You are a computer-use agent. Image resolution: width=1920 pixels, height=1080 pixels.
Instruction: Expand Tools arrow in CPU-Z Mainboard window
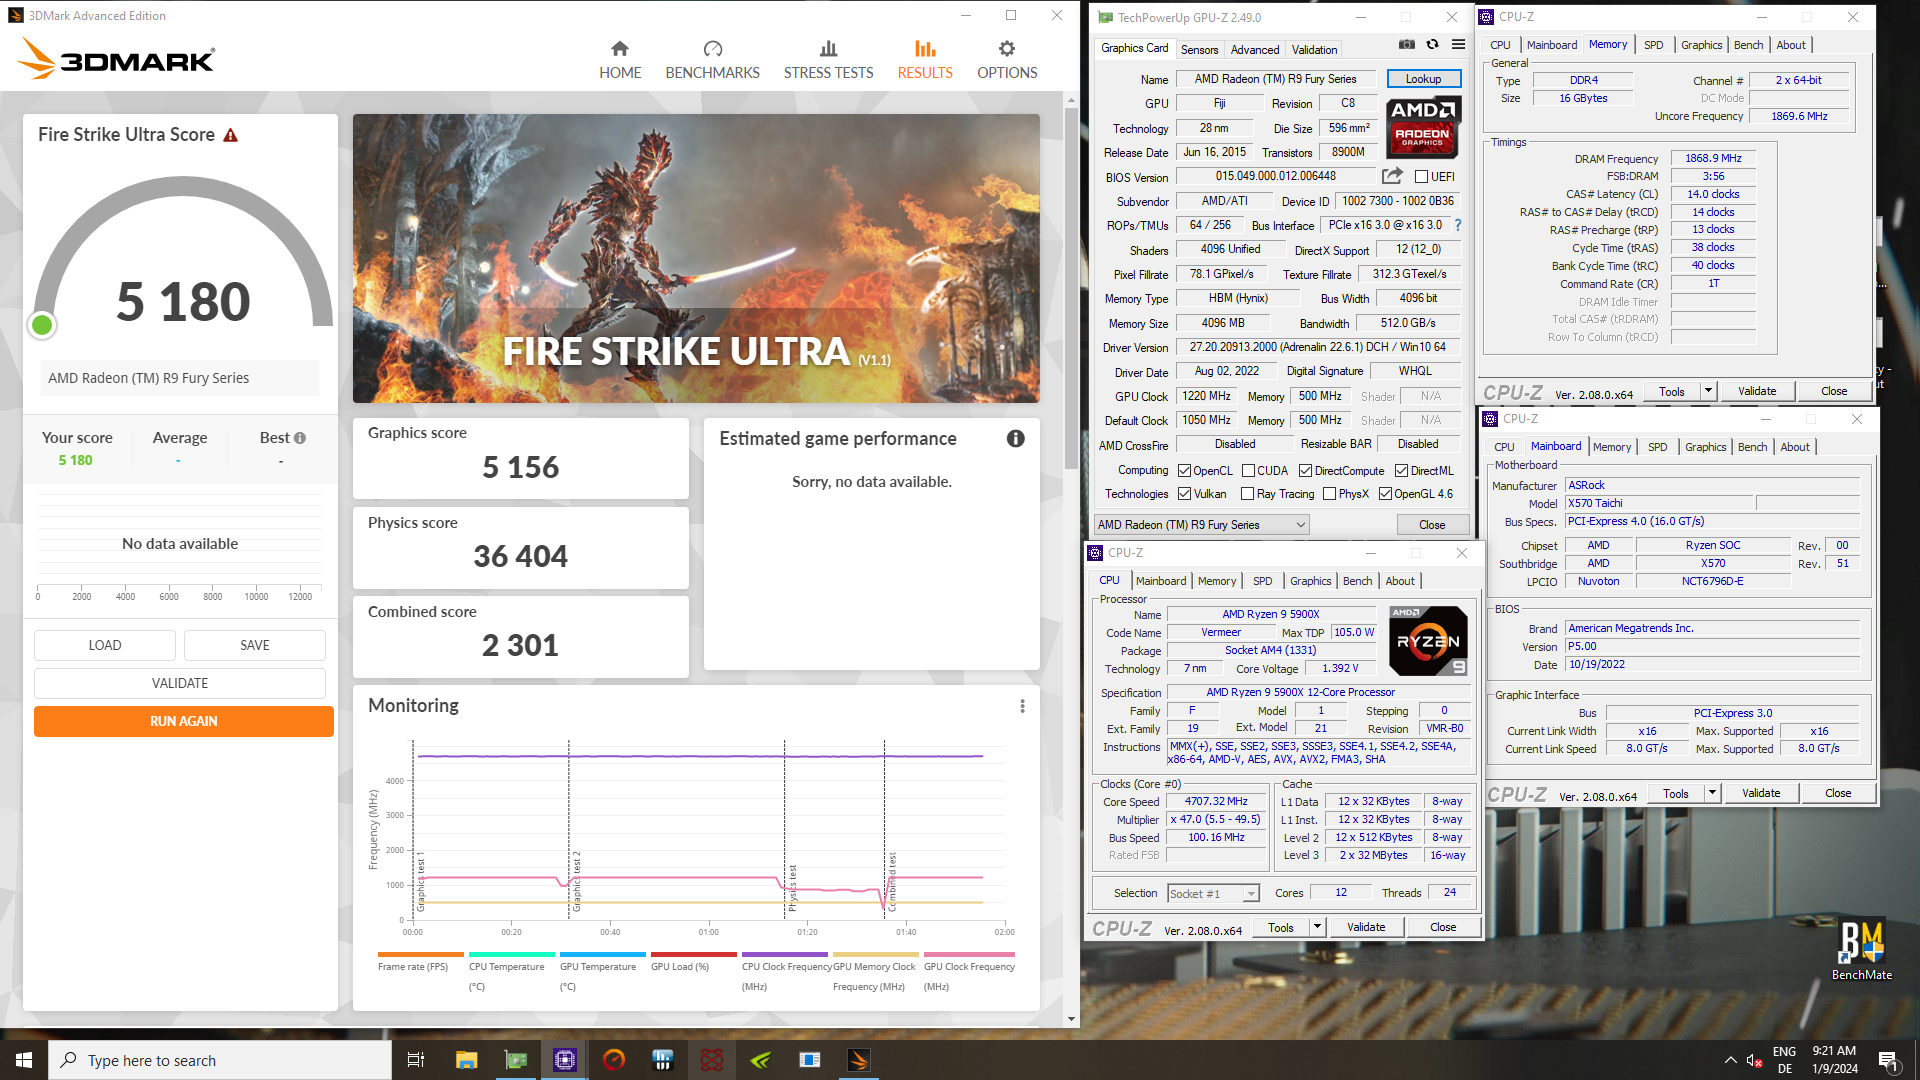pos(1712,794)
